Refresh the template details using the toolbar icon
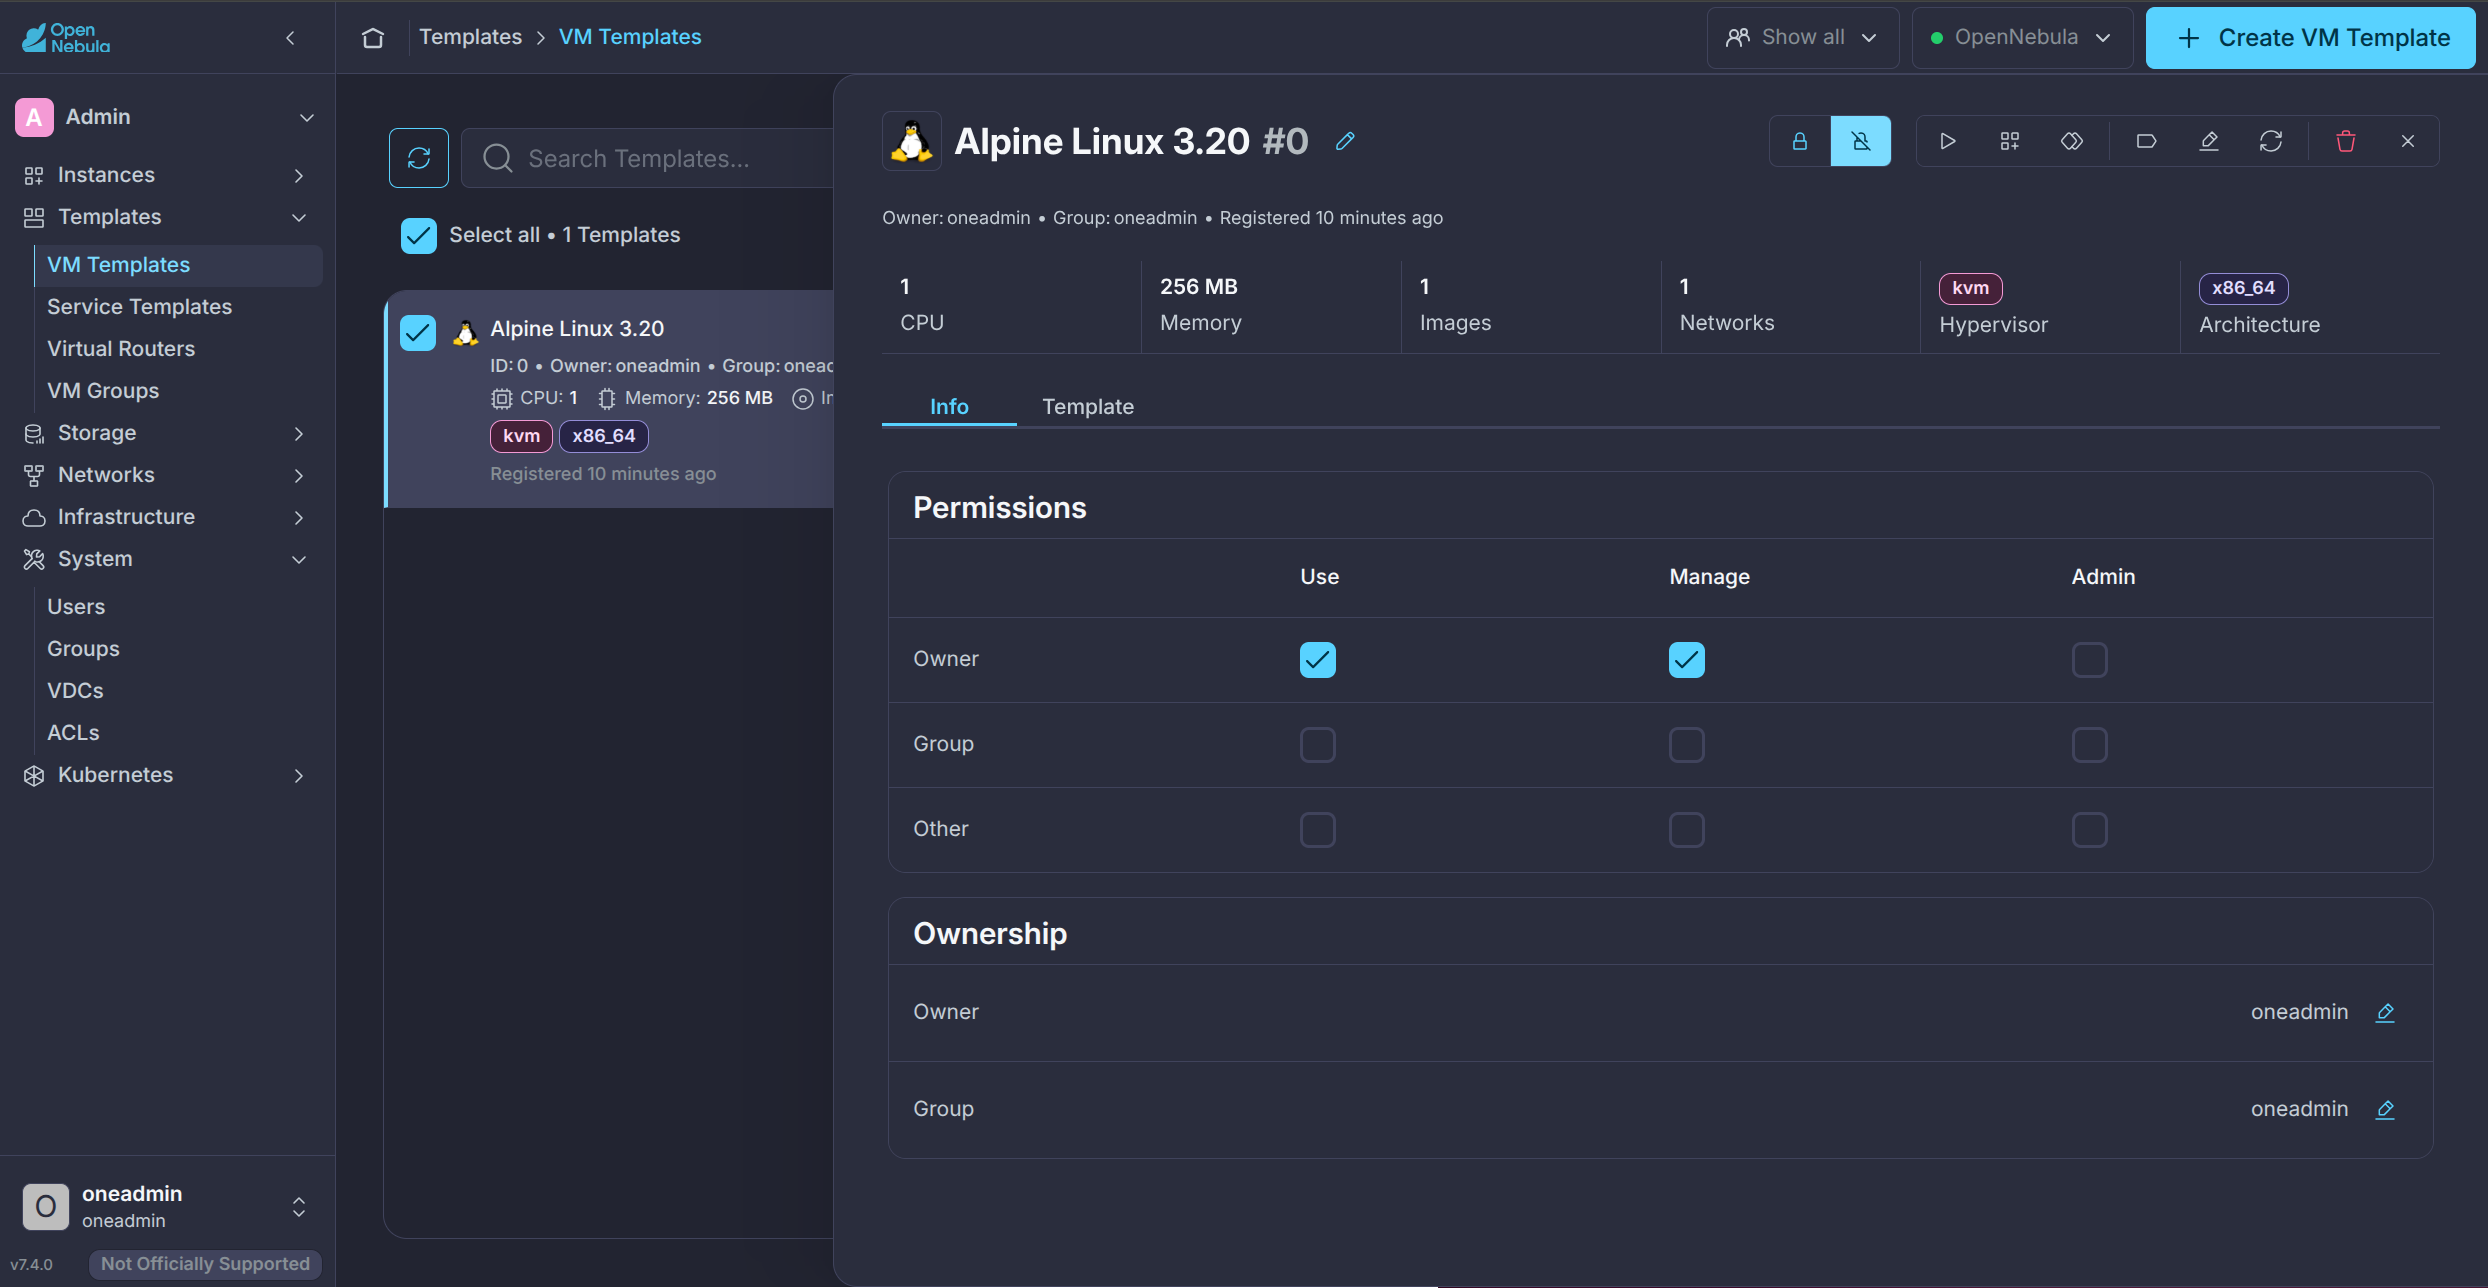 [x=2271, y=141]
